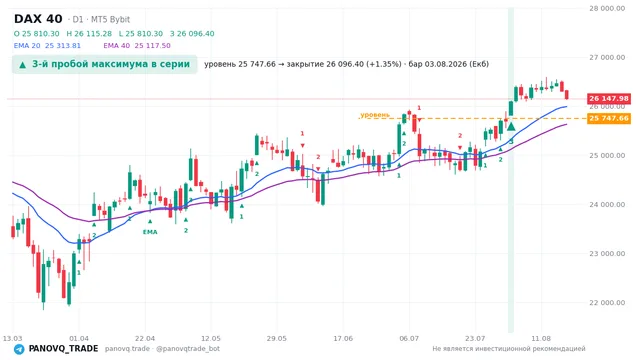Click the 24 000.00 price axis label
This screenshot has width=640, height=360.
[607, 204]
